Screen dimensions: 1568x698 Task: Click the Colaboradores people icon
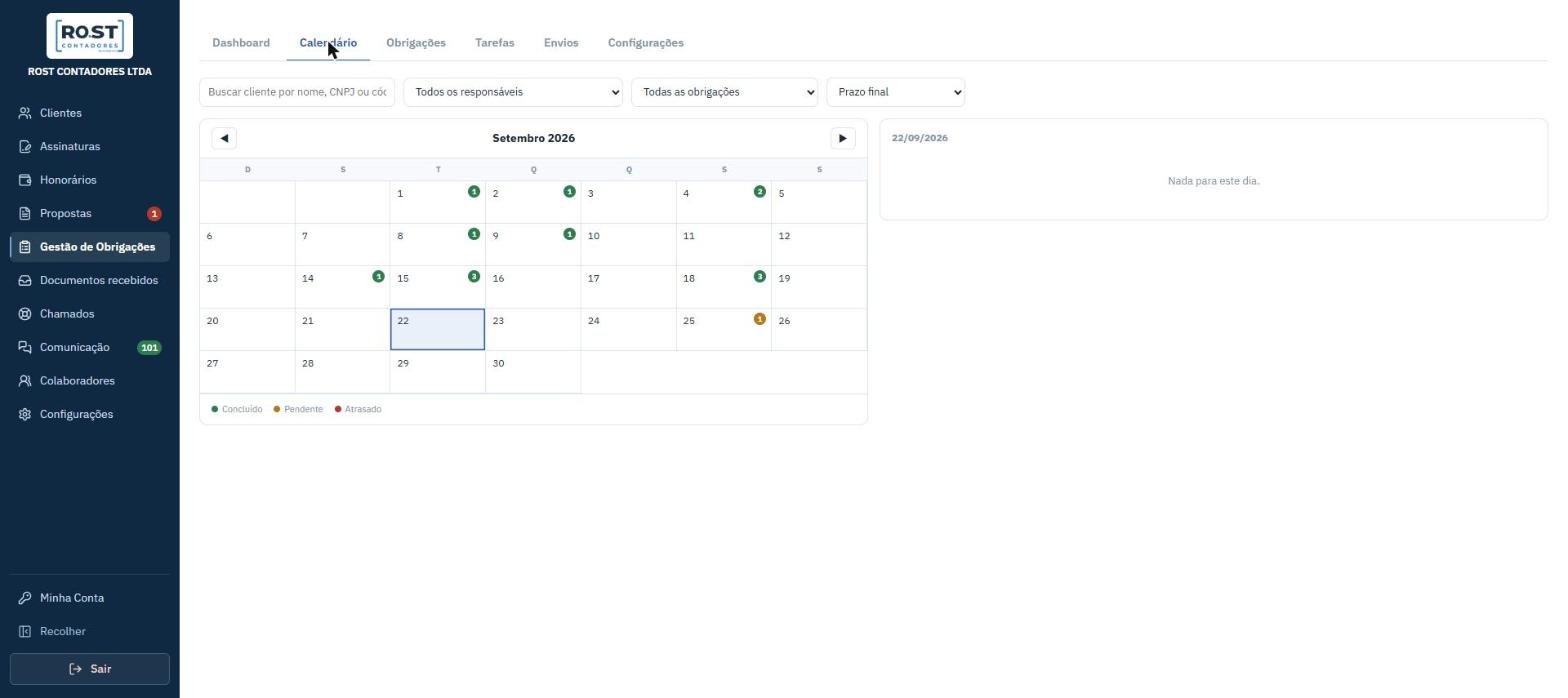[25, 381]
